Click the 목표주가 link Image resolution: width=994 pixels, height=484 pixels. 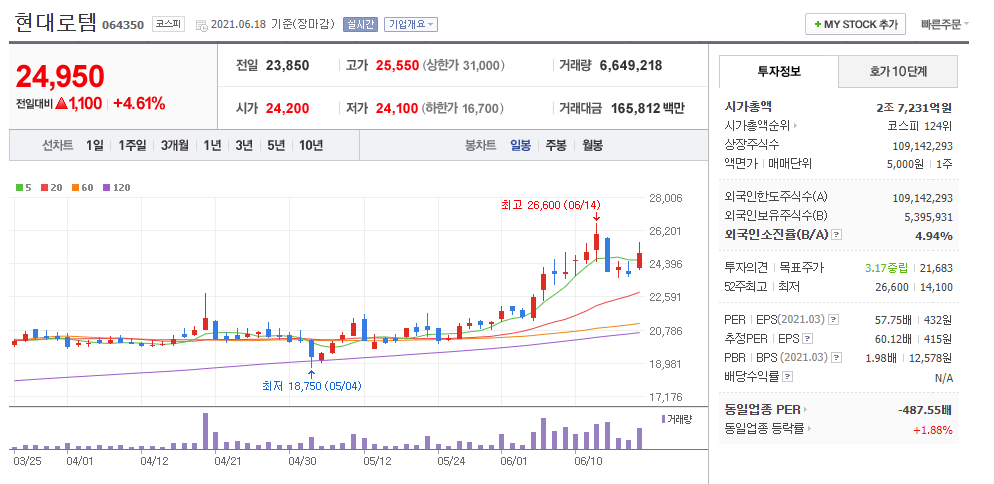pos(801,268)
